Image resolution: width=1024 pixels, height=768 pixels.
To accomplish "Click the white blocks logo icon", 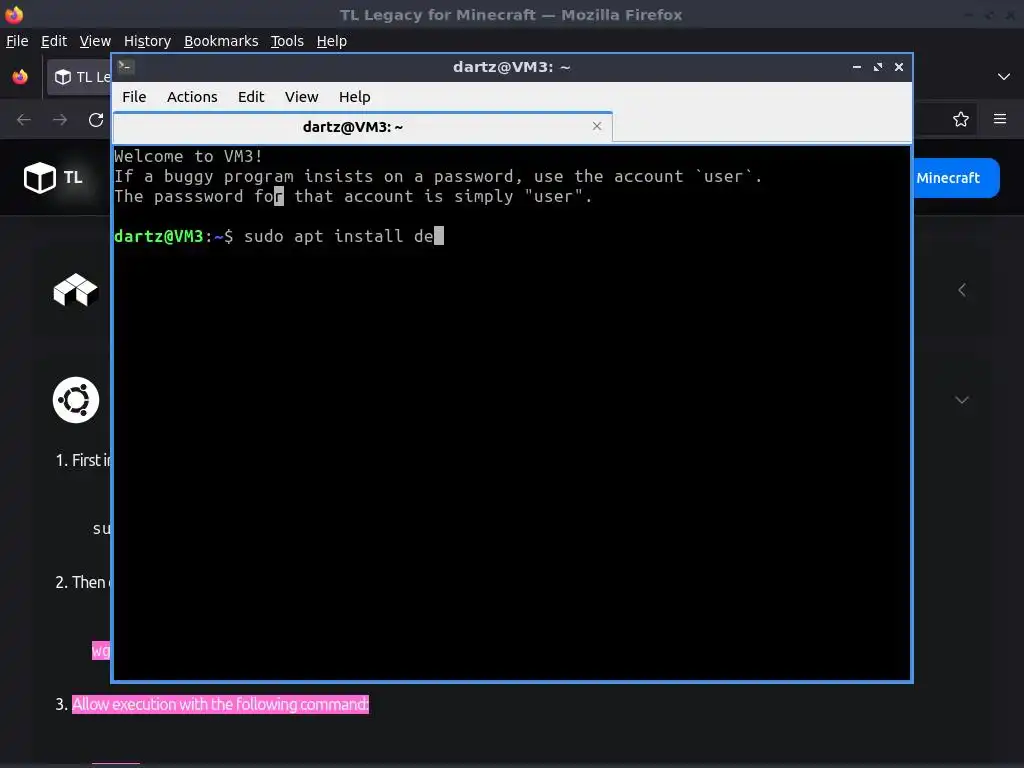I will [76, 290].
